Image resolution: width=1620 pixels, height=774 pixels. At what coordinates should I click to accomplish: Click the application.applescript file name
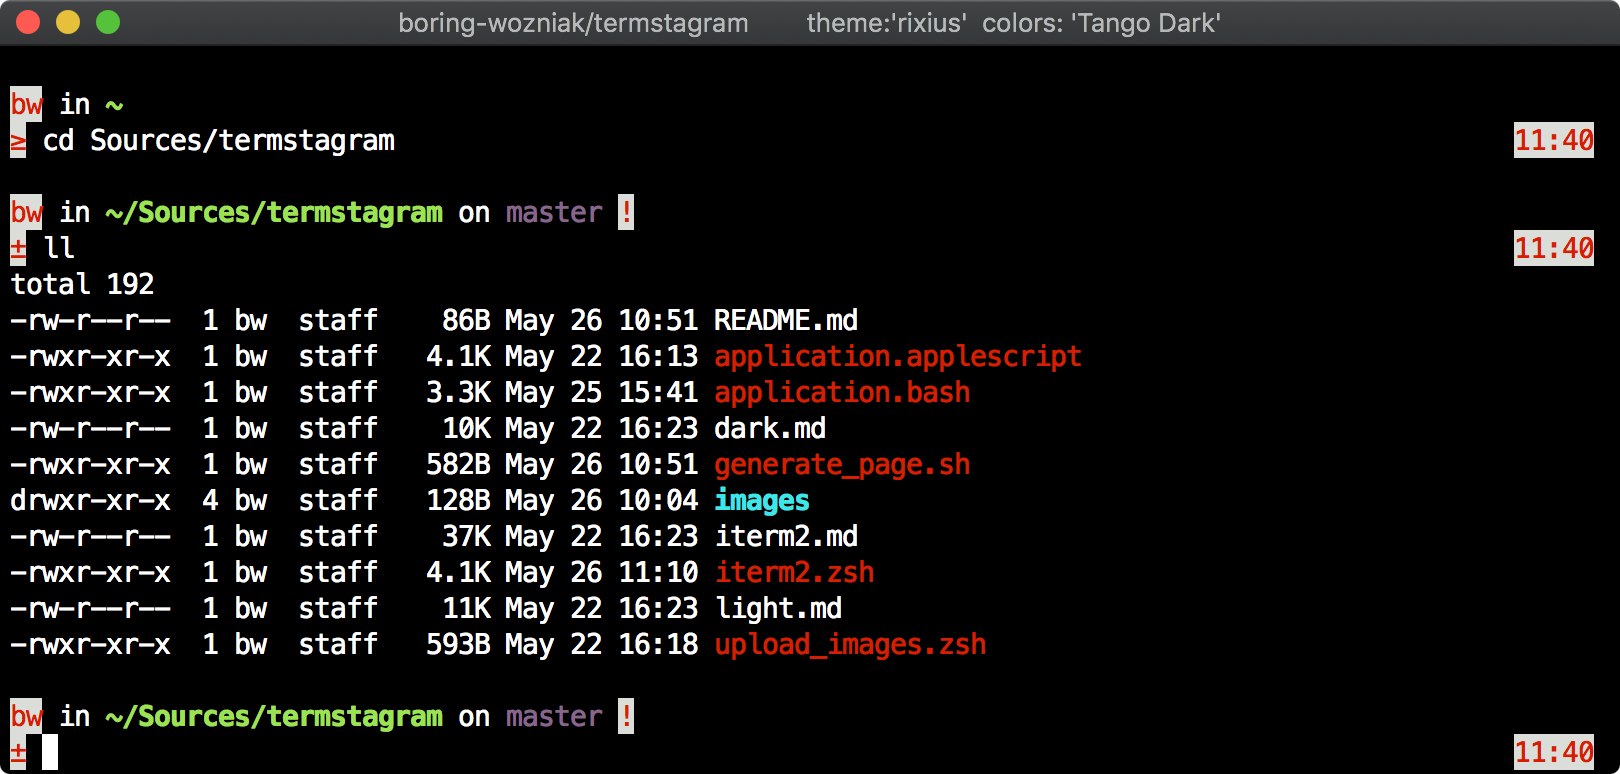tap(898, 356)
